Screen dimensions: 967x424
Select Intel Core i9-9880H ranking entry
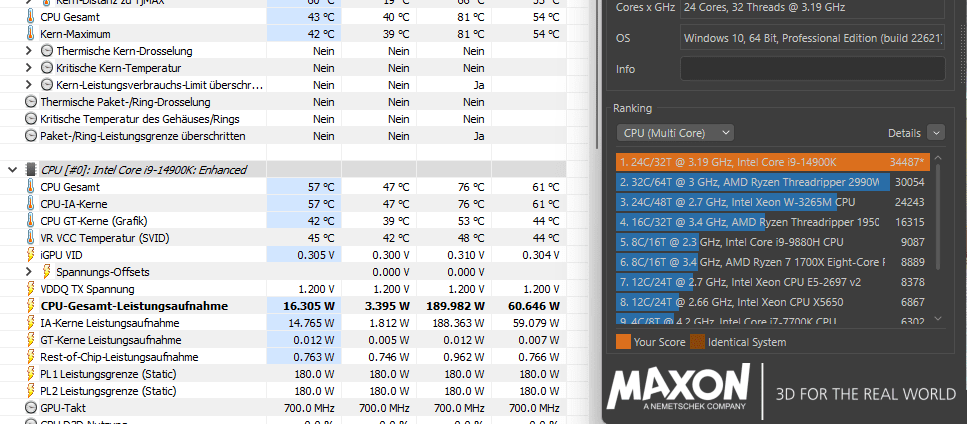[773, 242]
